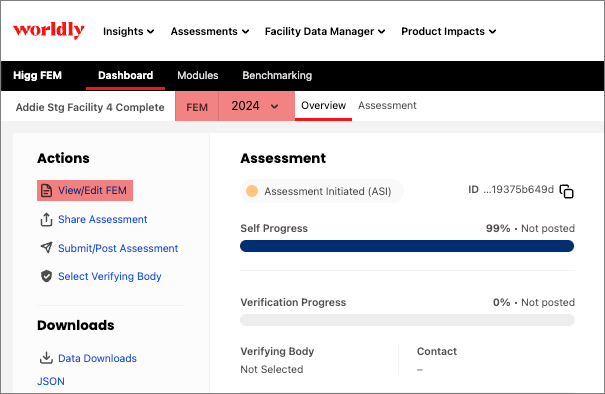Click the Self Progress bar
This screenshot has height=394, width=605.
pyautogui.click(x=407, y=246)
